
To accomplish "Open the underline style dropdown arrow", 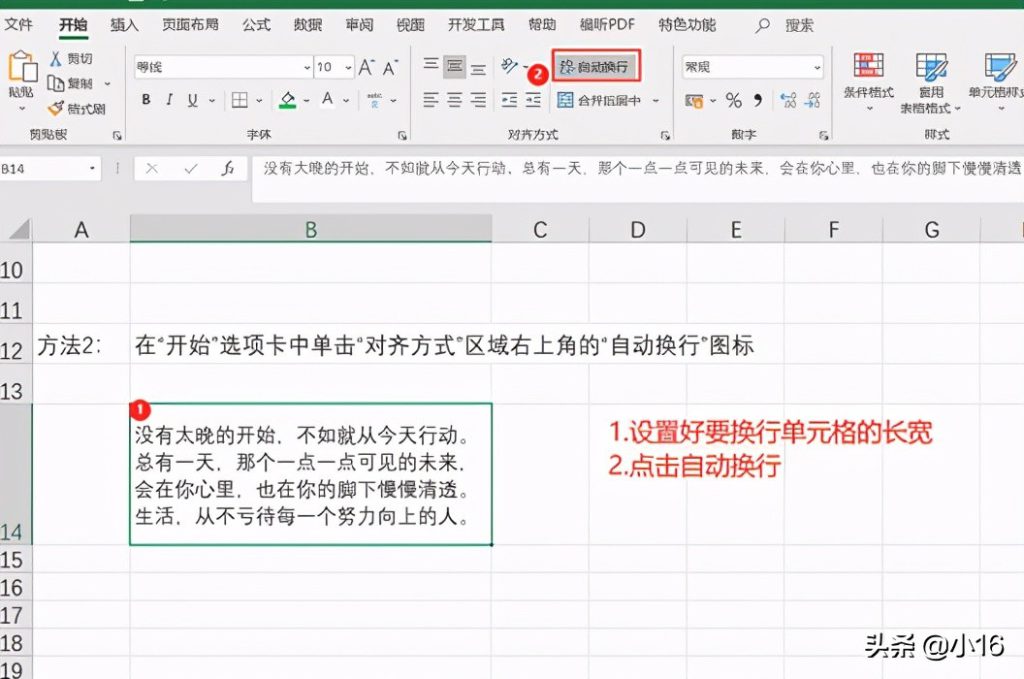I will pos(212,100).
